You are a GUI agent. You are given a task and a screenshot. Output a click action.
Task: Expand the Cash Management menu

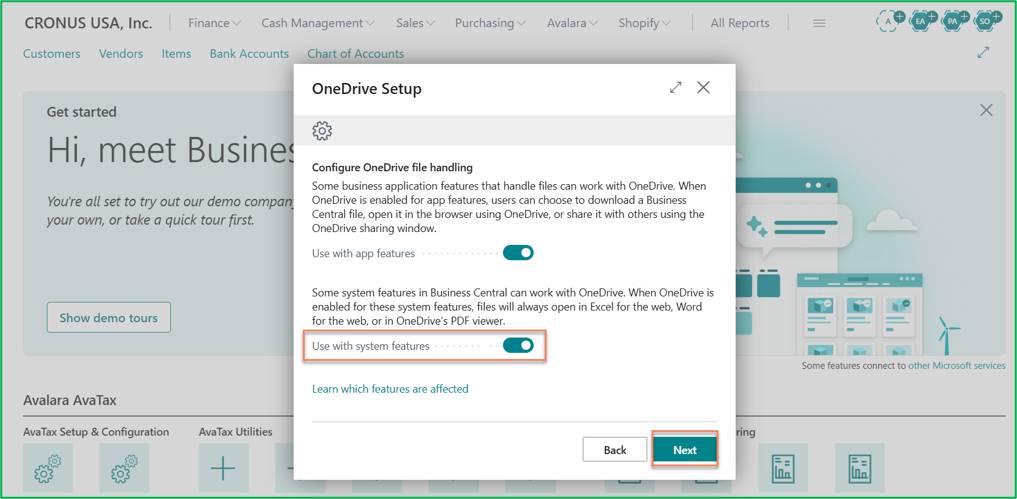318,23
